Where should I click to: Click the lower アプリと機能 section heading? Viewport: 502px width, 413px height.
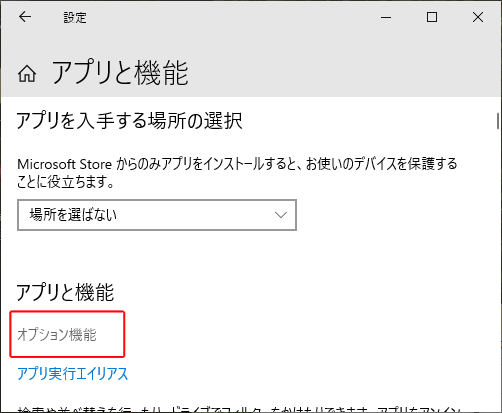coord(65,292)
